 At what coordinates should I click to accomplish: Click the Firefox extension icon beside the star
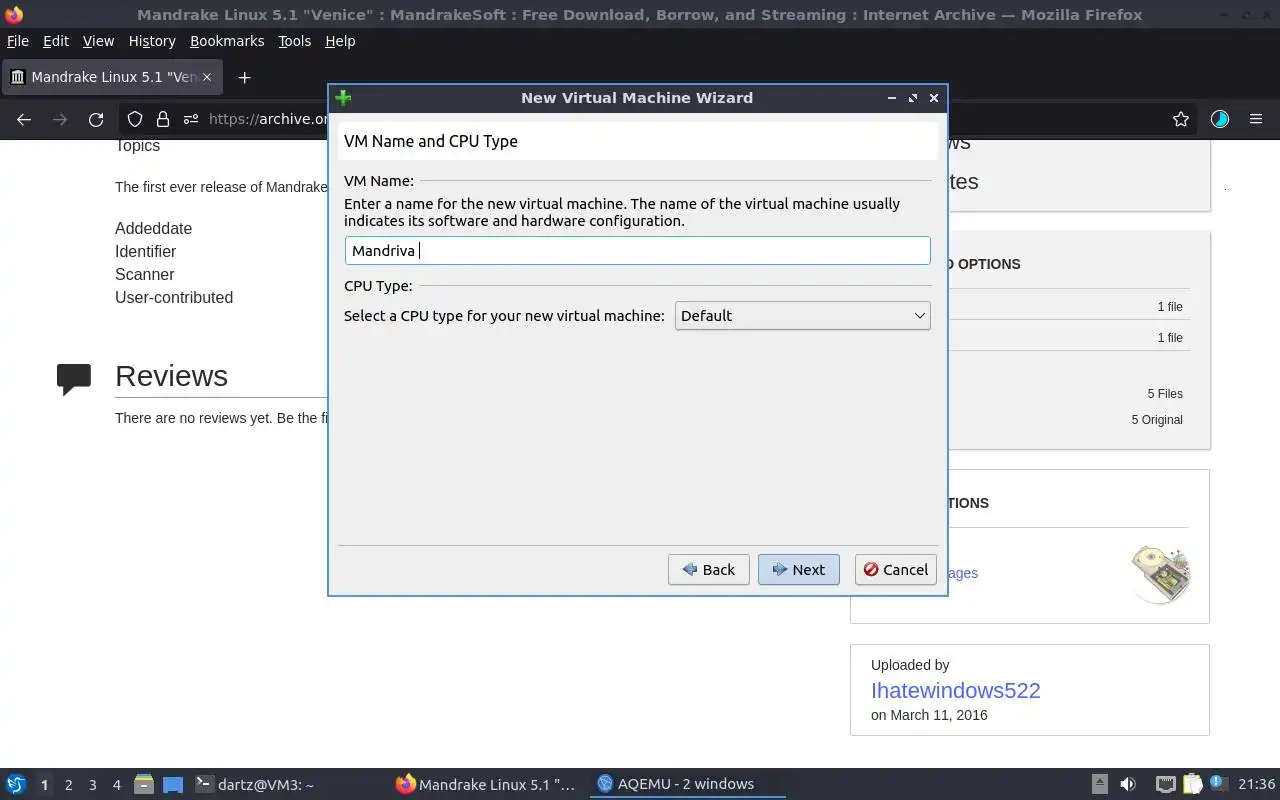click(x=1220, y=119)
